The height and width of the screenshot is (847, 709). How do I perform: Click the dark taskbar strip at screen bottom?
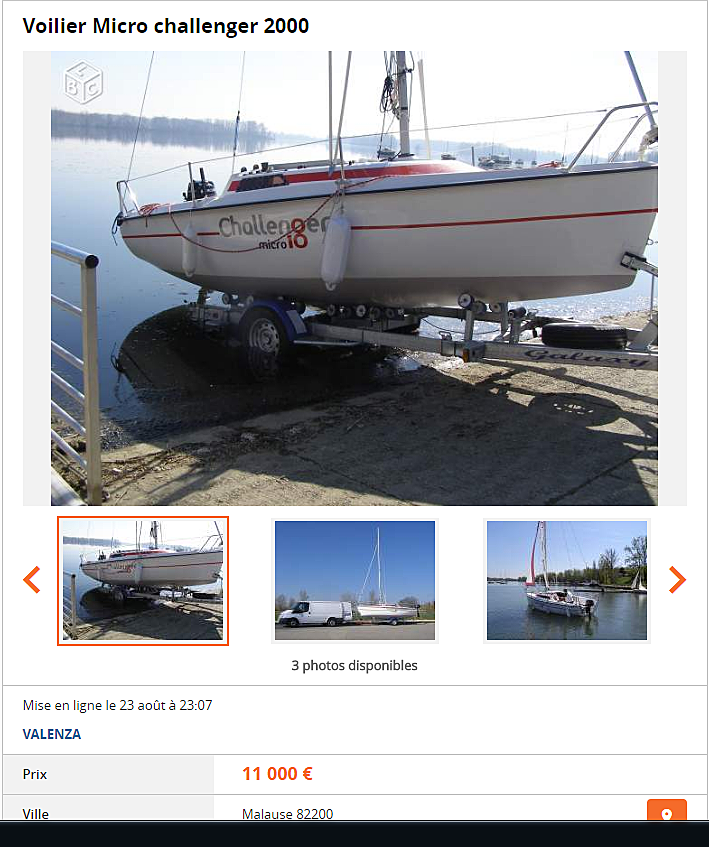[354, 833]
